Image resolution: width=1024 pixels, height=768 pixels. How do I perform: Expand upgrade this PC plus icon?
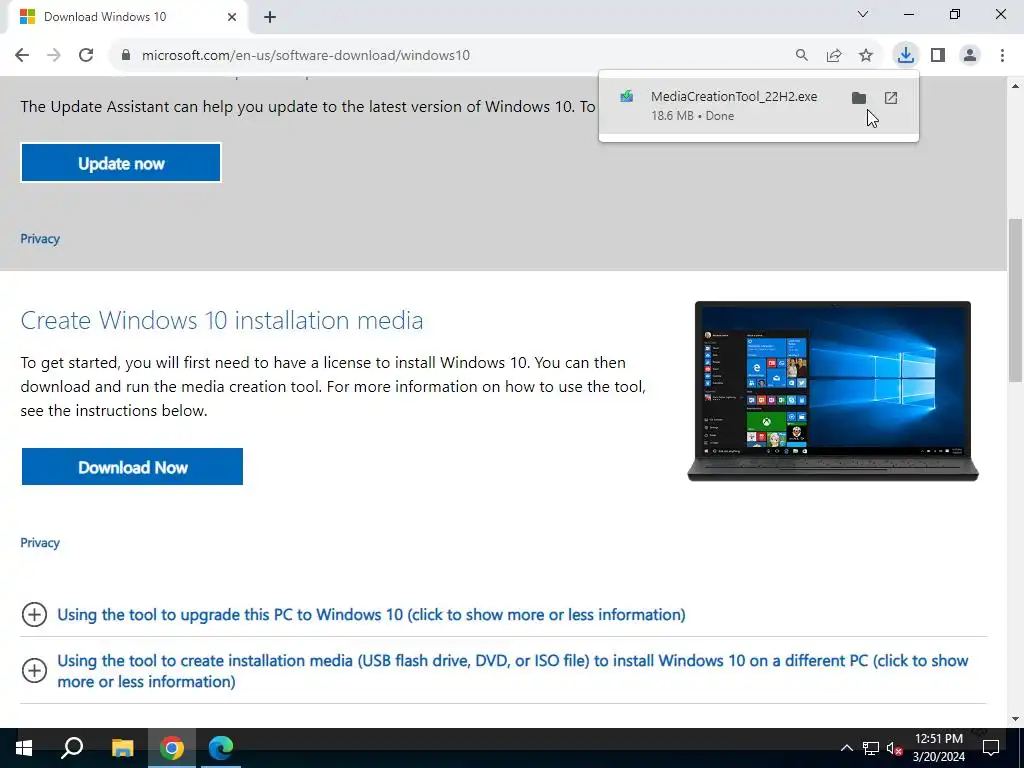[34, 615]
